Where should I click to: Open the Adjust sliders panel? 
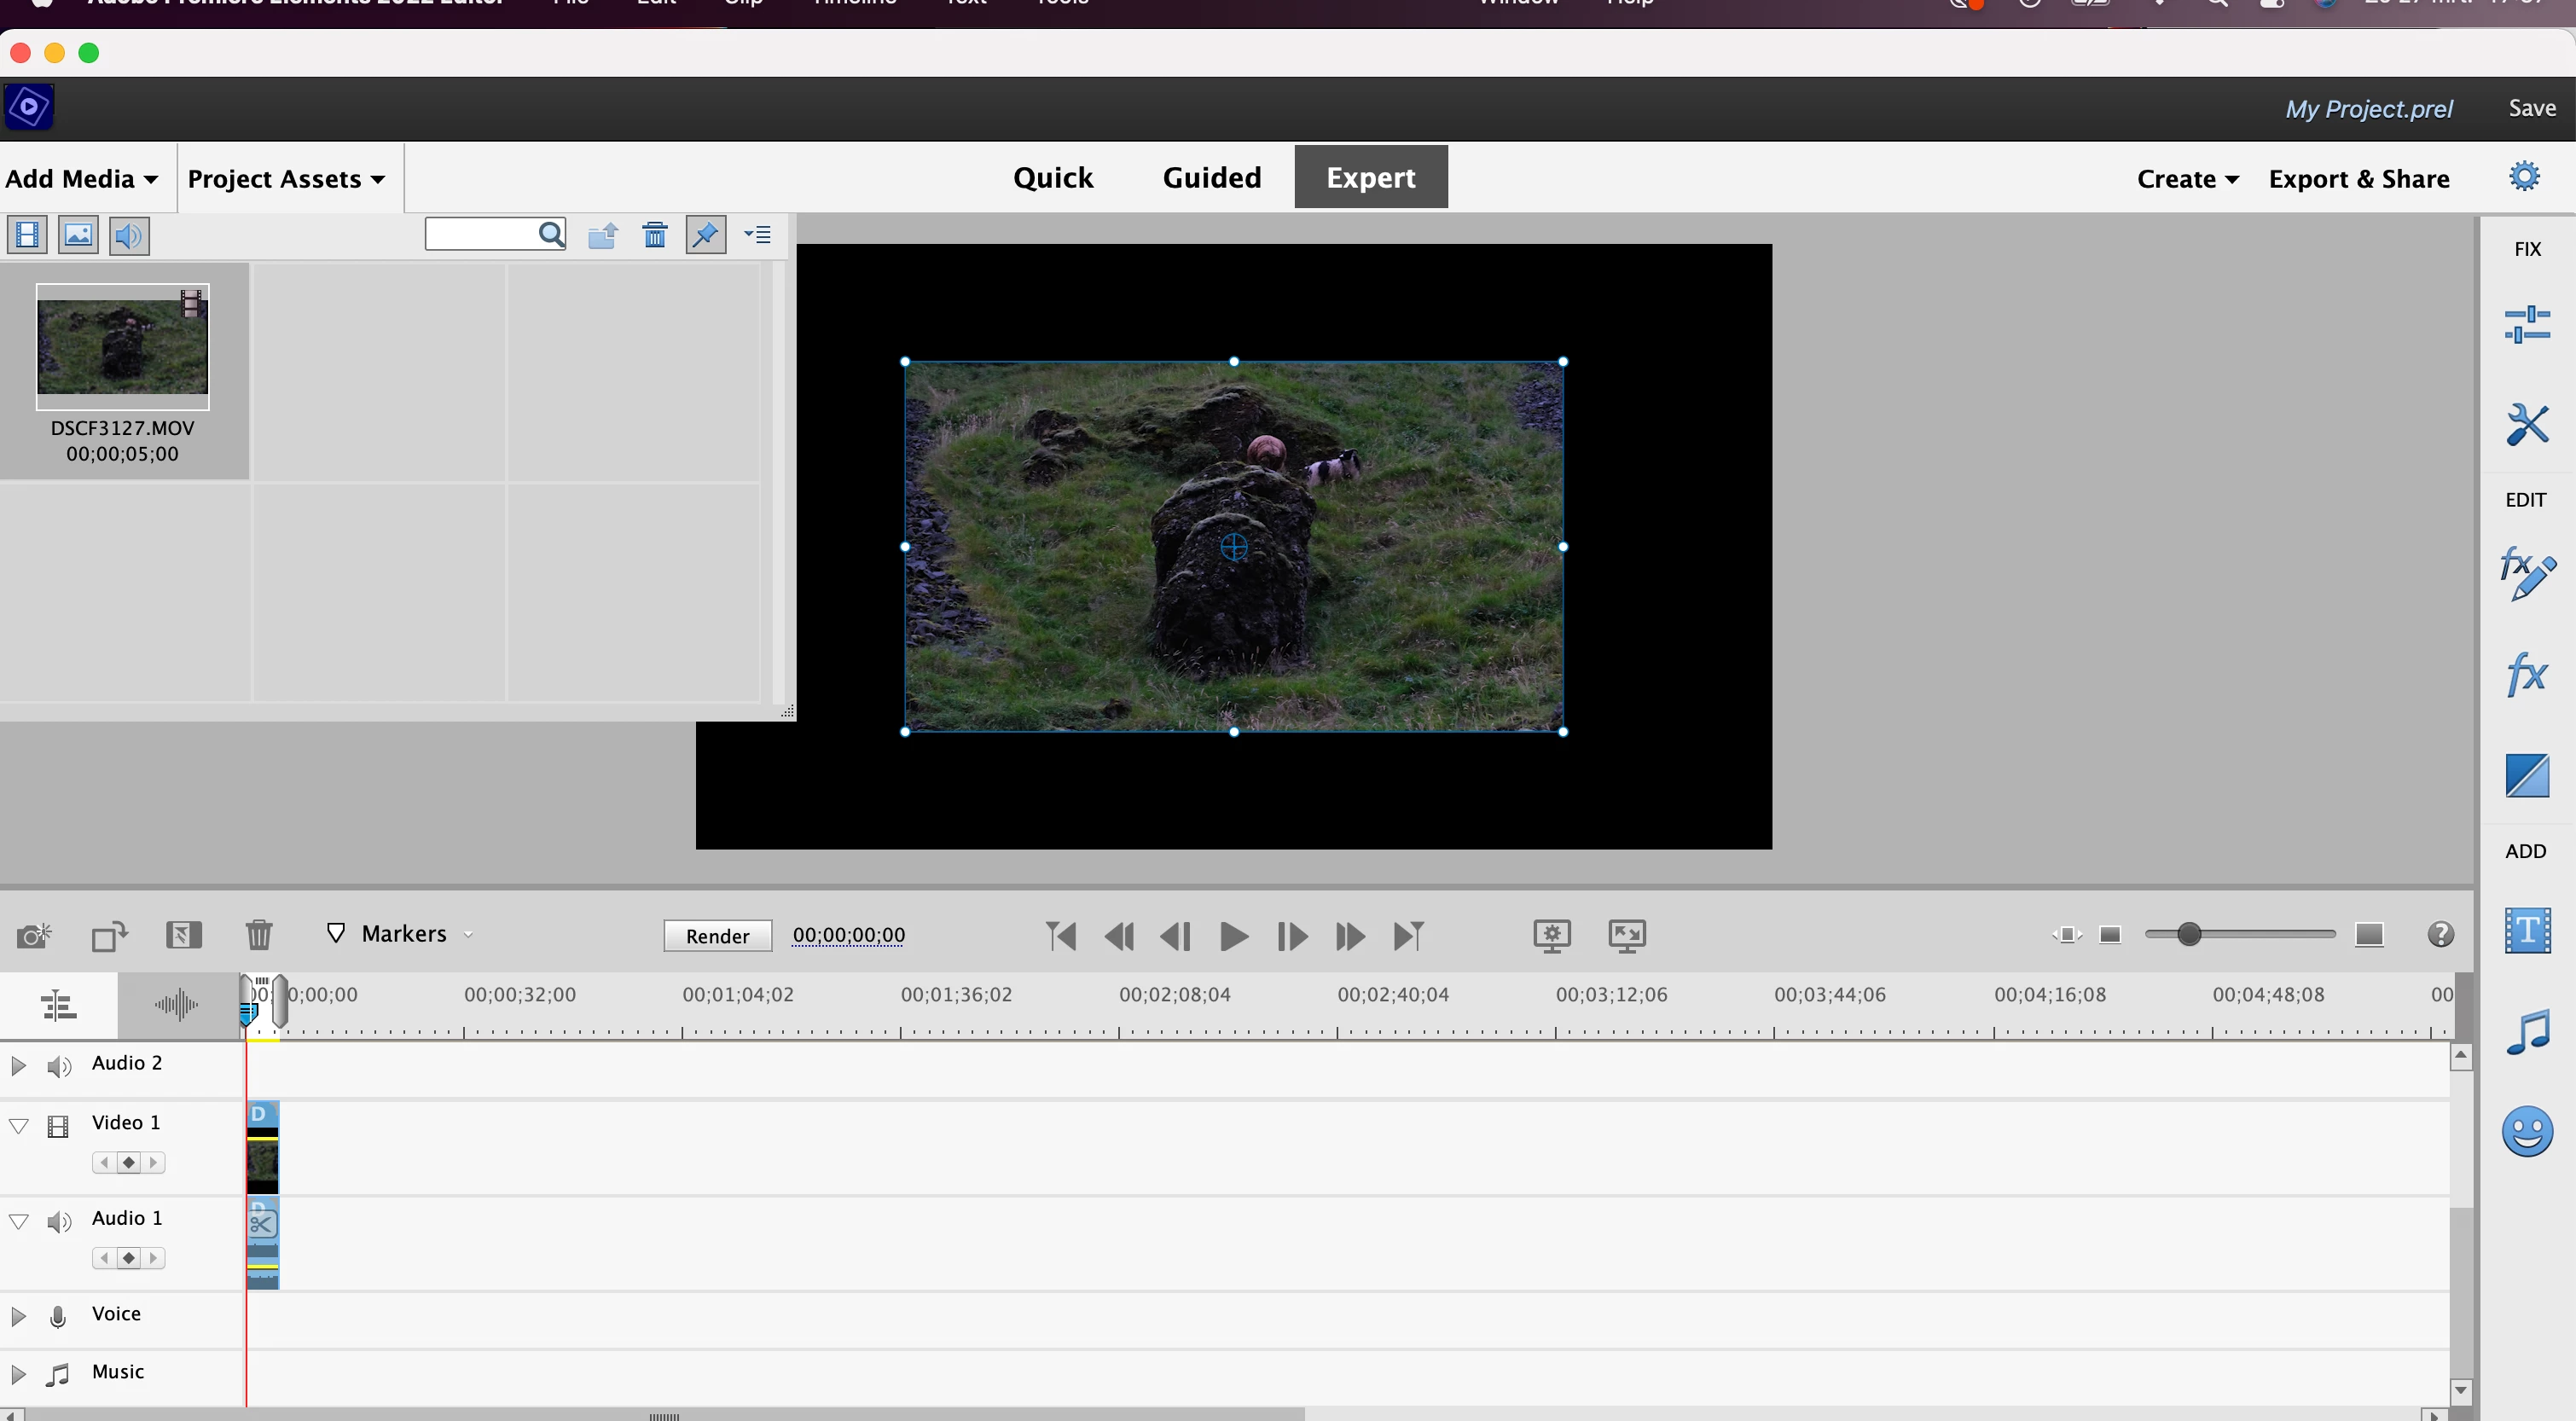coord(2526,324)
